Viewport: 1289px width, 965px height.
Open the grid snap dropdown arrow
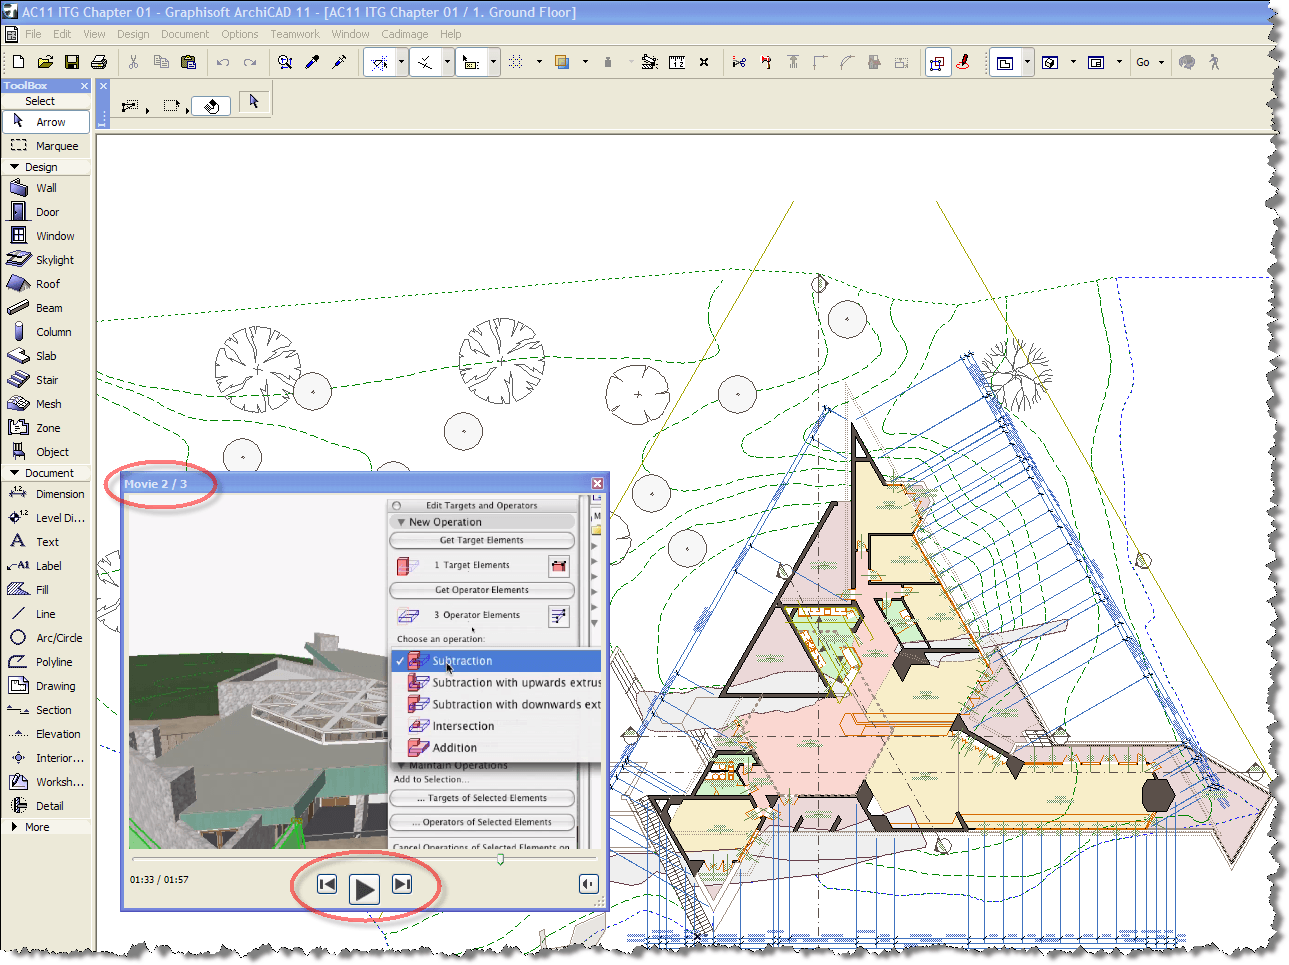point(539,62)
